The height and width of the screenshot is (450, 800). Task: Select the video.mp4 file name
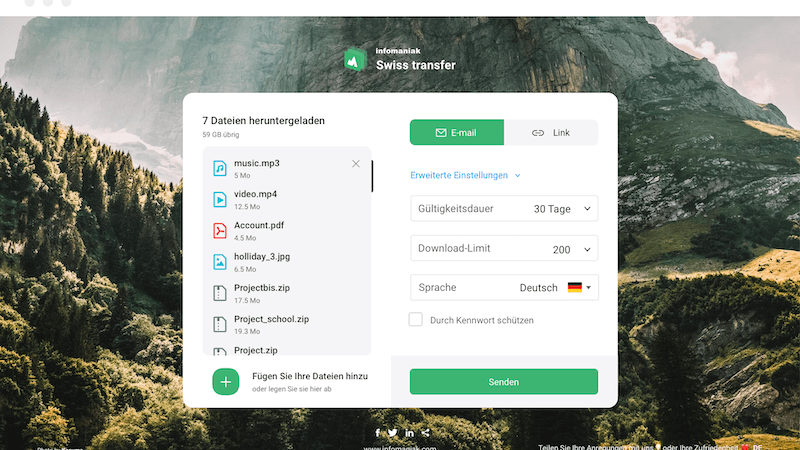256,194
